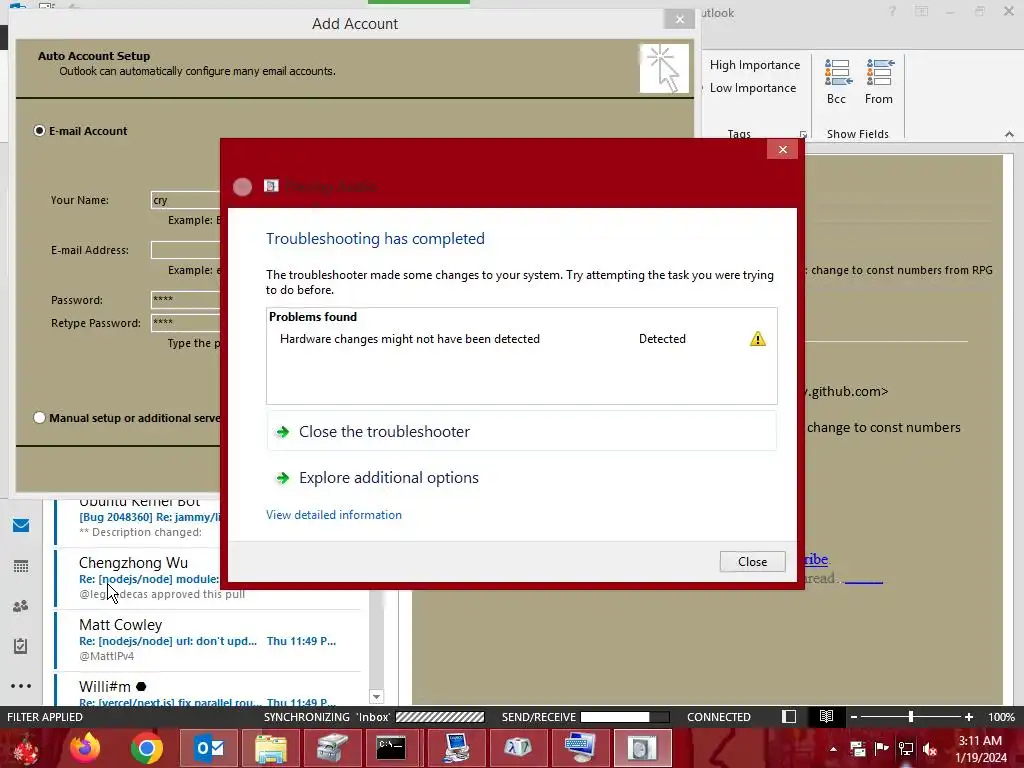The width and height of the screenshot is (1024, 768).
Task: Click the zoom out minus icon
Action: tap(854, 717)
